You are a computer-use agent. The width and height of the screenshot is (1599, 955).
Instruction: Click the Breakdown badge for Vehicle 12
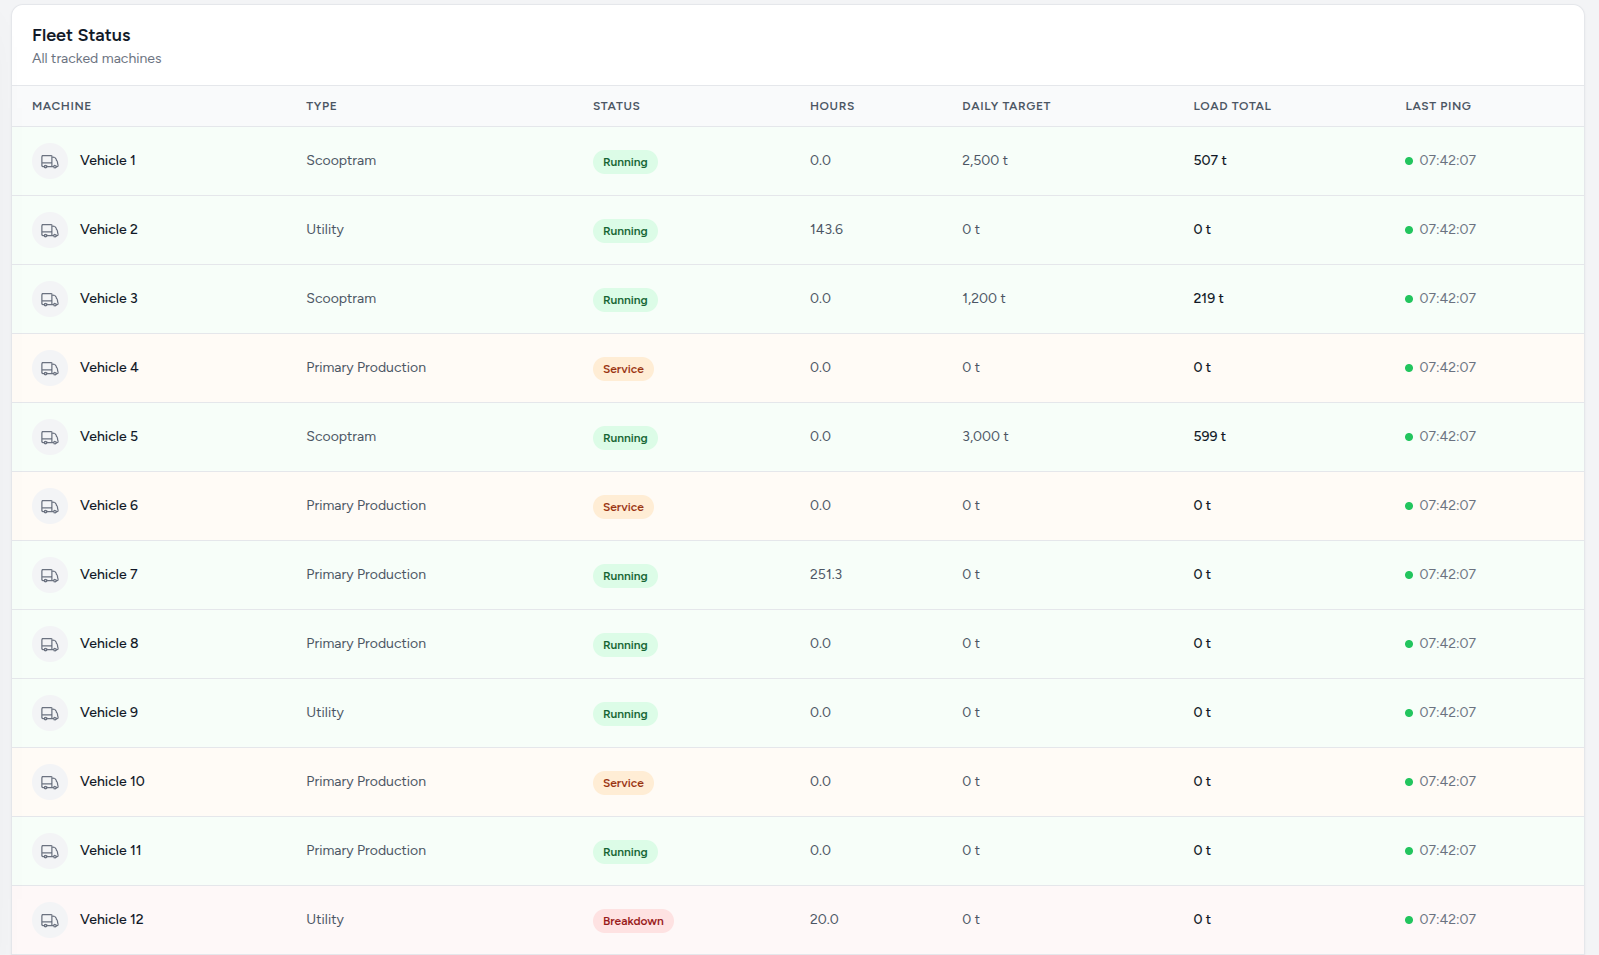pyautogui.click(x=633, y=921)
